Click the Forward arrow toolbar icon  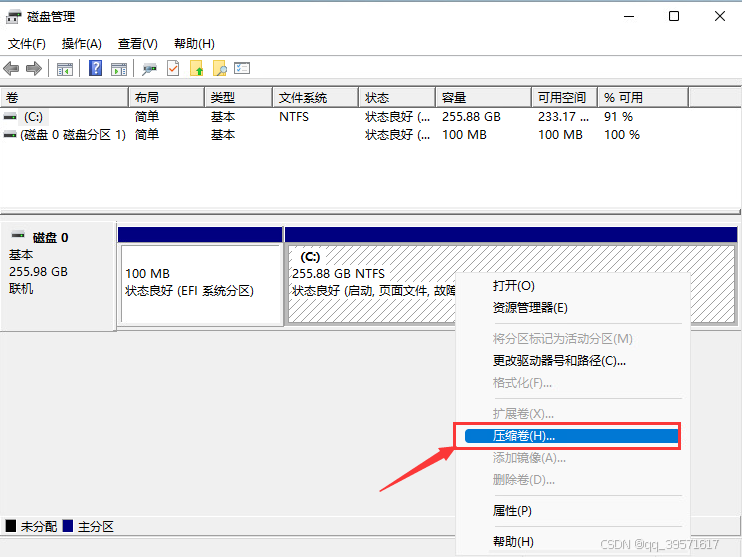point(34,69)
